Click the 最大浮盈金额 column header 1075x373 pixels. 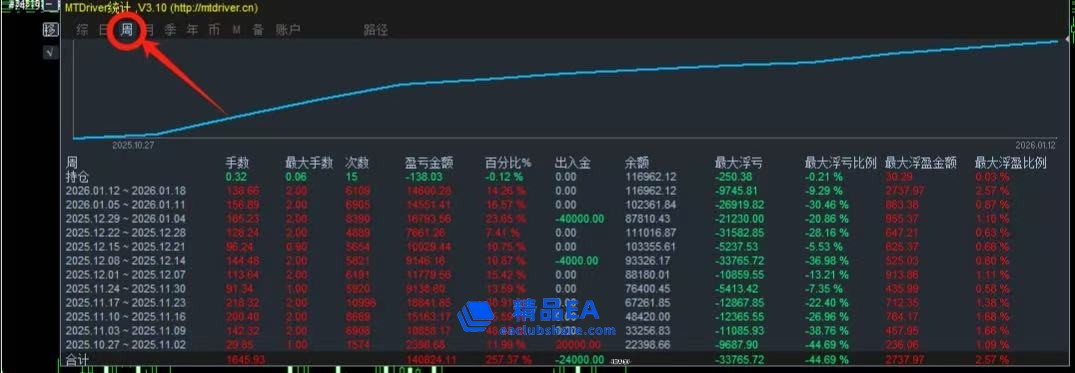coord(921,163)
